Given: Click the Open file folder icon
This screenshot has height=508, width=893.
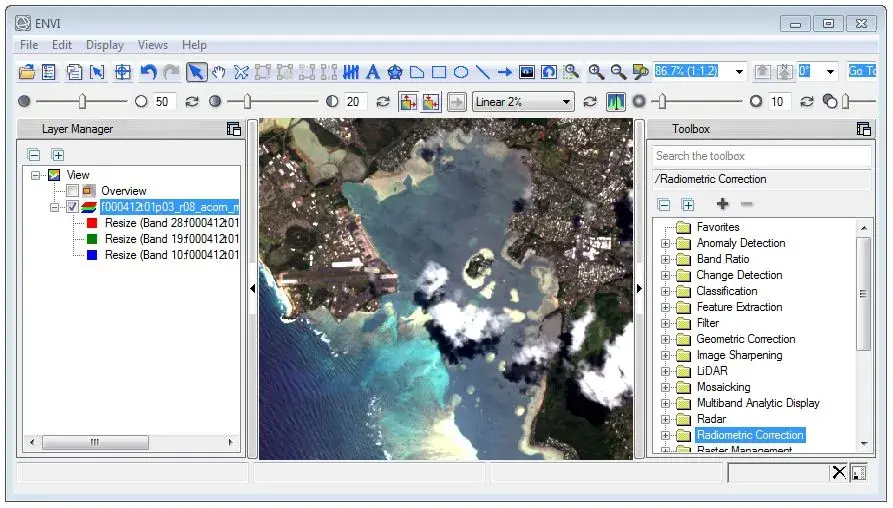Looking at the screenshot, I should click(27, 72).
